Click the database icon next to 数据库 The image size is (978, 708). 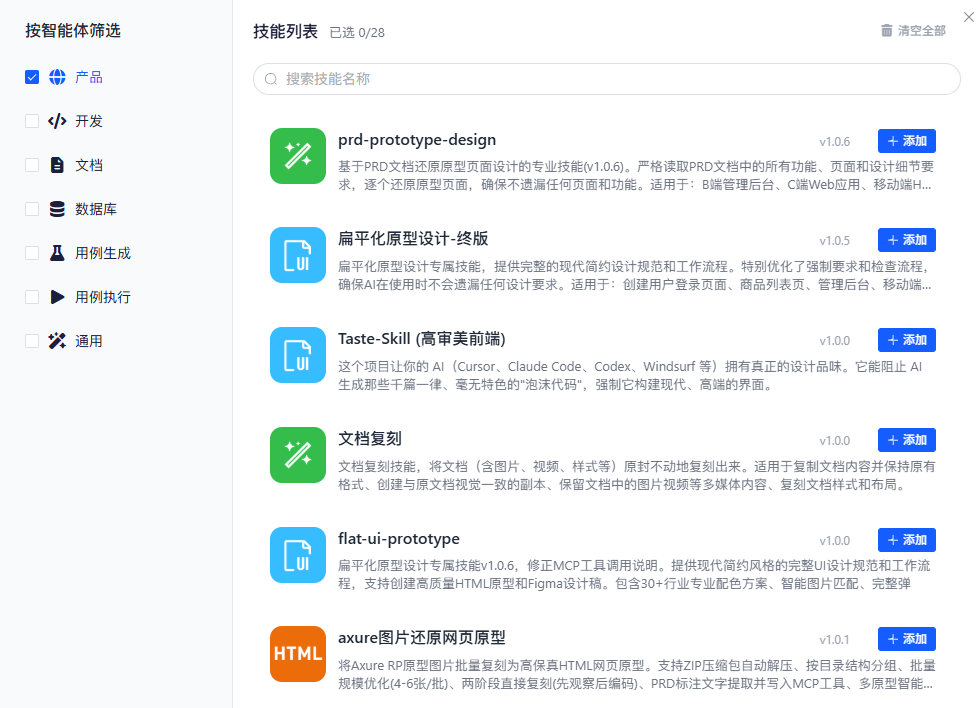point(57,209)
